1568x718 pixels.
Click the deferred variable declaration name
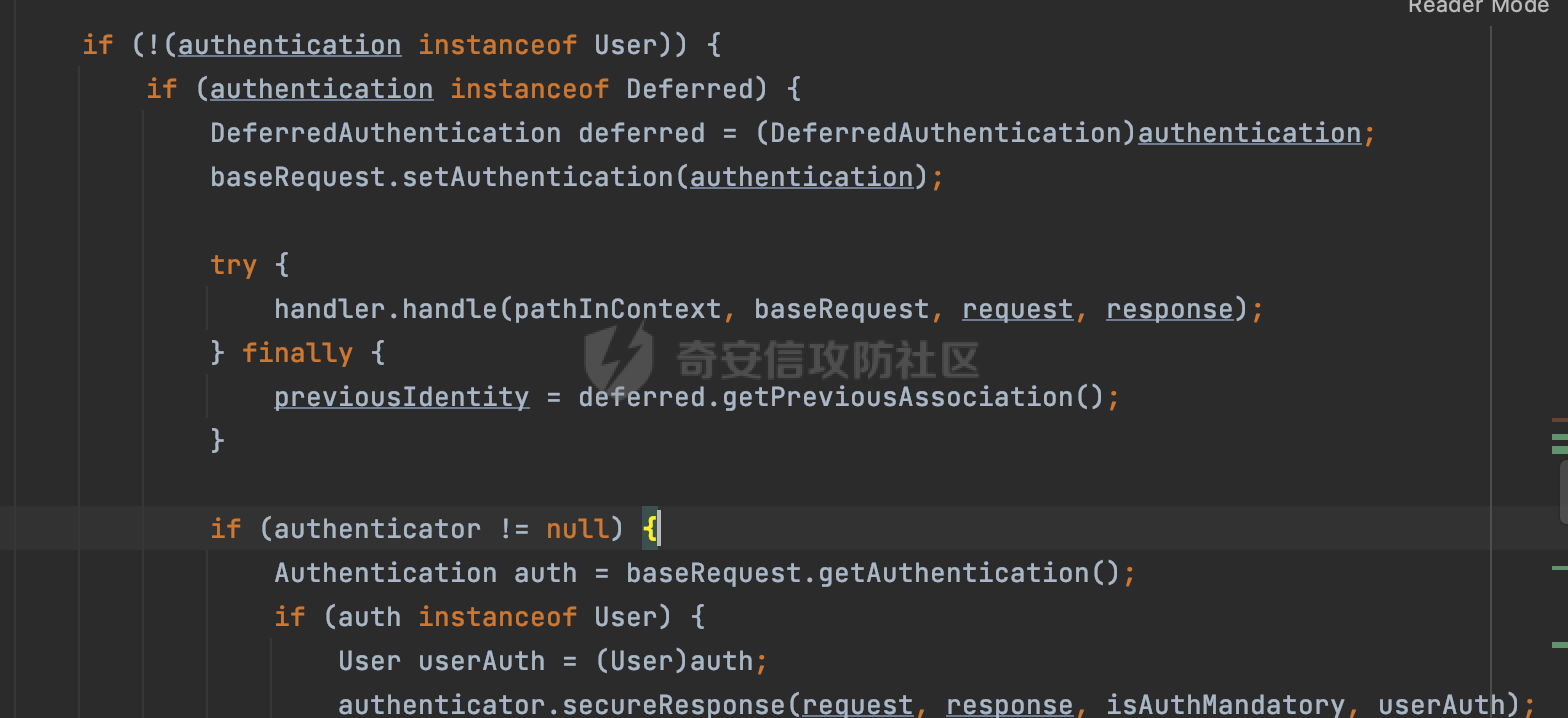click(x=641, y=133)
